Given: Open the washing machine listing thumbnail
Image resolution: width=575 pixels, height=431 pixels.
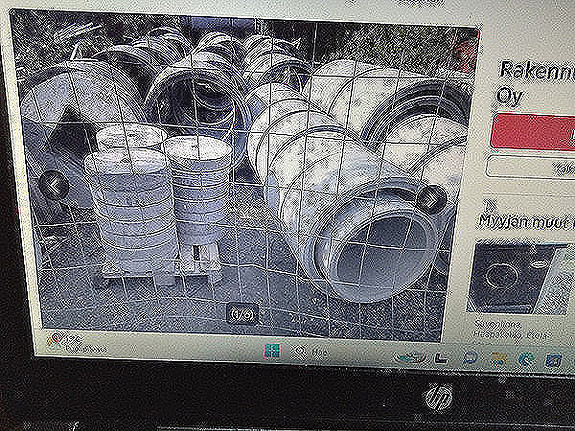Looking at the screenshot, I should pos(521,277).
